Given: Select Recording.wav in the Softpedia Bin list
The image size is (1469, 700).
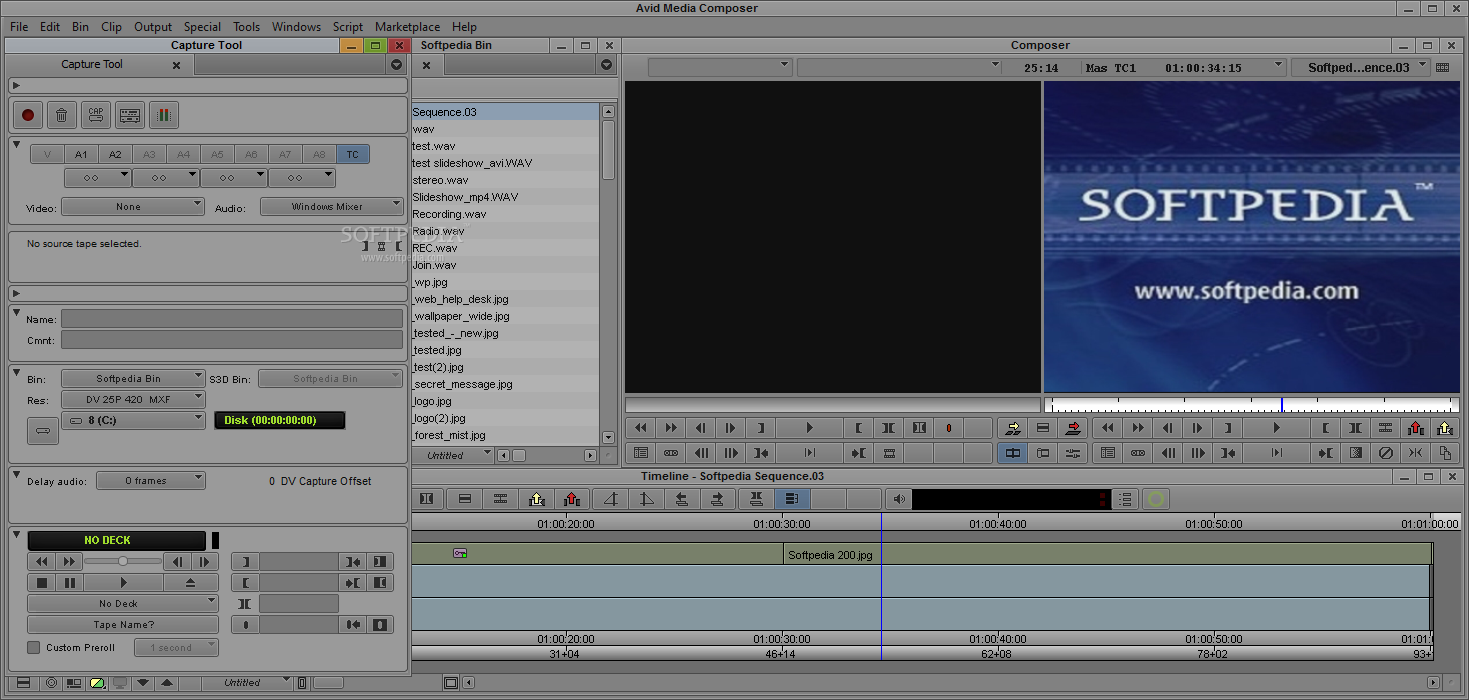Looking at the screenshot, I should click(450, 214).
